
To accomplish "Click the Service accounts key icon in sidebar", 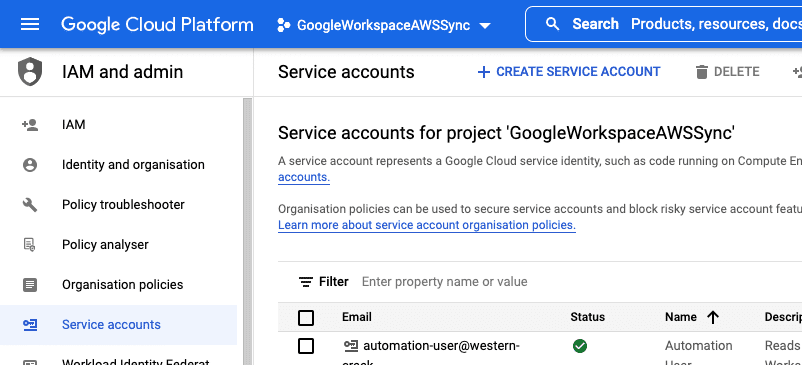I will click(30, 325).
